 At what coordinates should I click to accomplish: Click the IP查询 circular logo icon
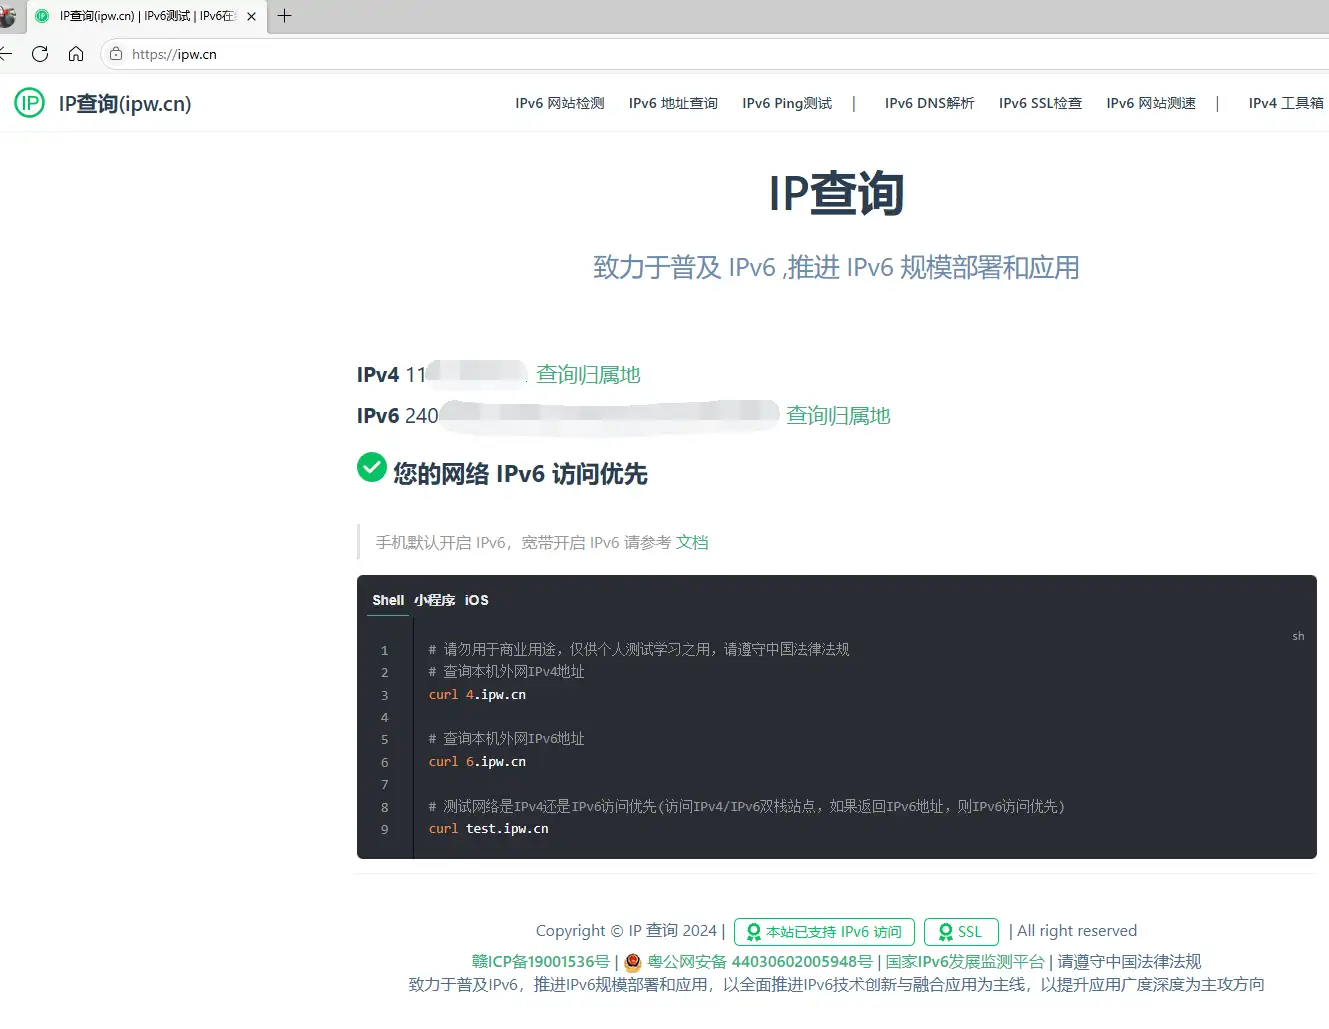(x=29, y=103)
